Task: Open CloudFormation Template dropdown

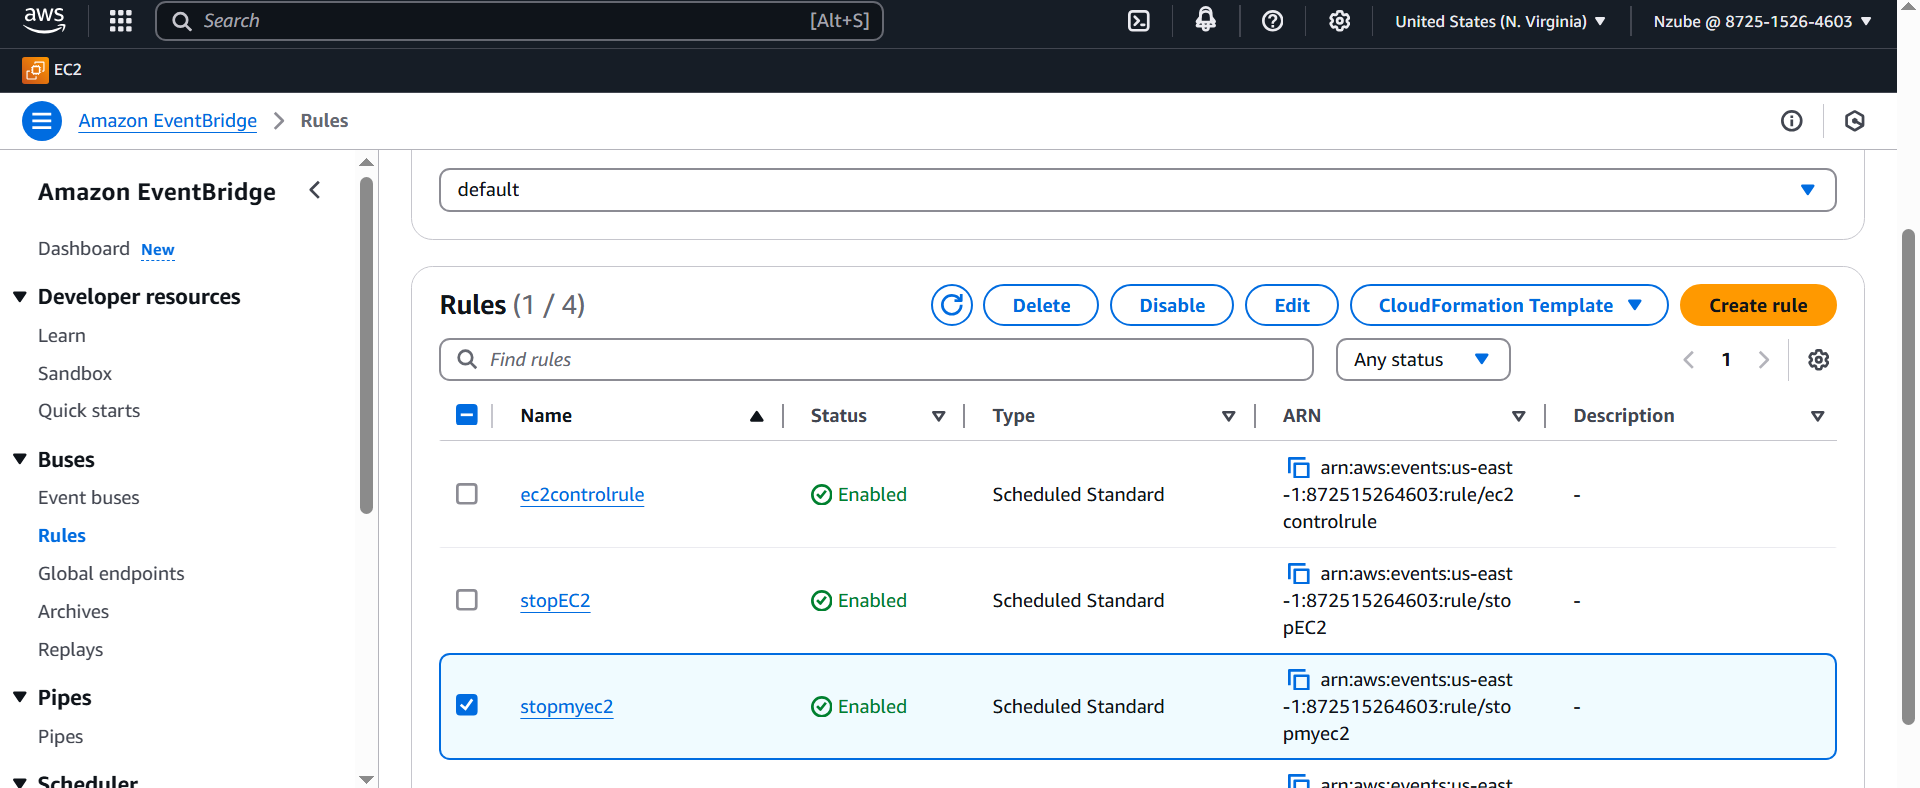Action: click(x=1509, y=305)
